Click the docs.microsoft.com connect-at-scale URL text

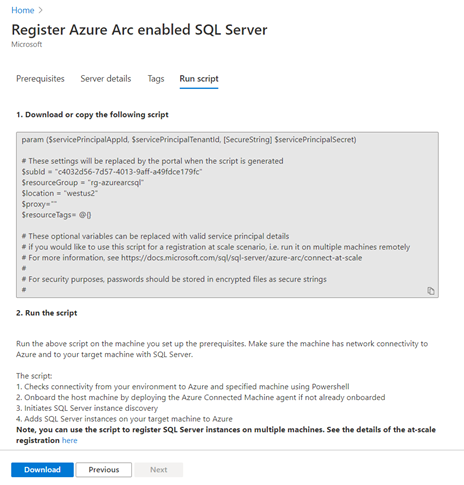click(241, 258)
